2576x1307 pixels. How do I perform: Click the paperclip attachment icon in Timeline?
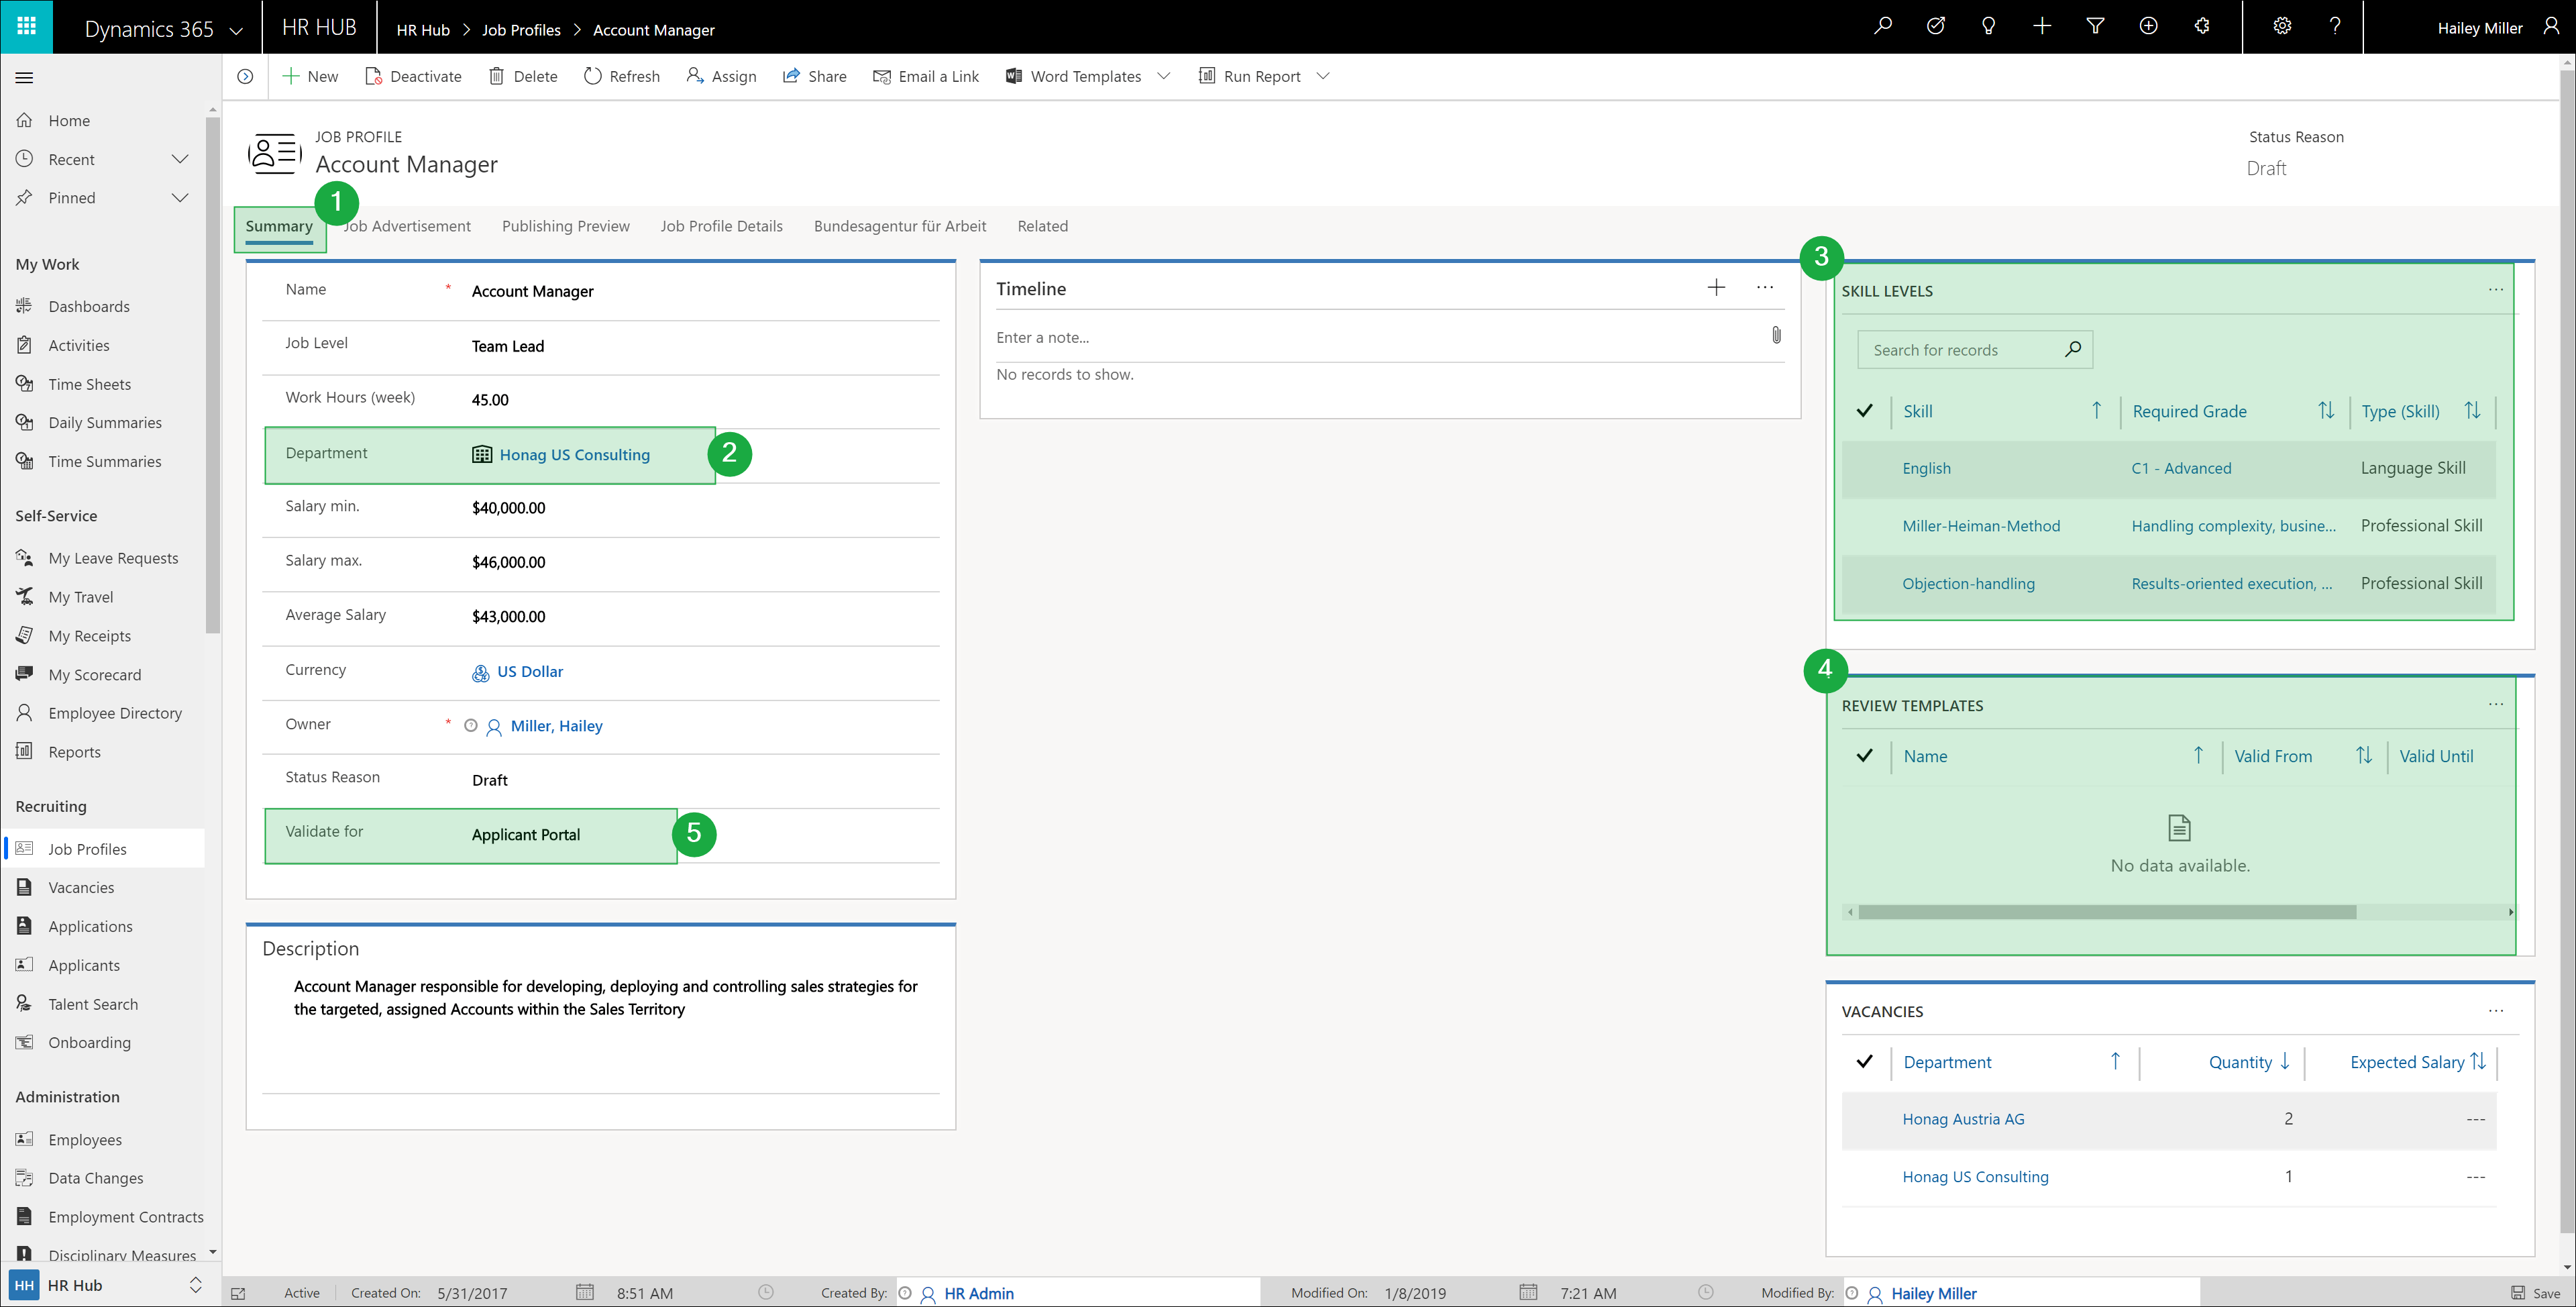coord(1776,335)
